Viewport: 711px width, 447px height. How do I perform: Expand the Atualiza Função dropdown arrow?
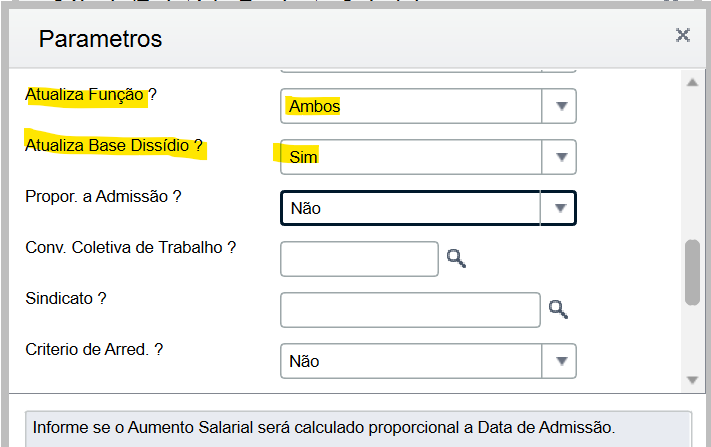pyautogui.click(x=560, y=106)
